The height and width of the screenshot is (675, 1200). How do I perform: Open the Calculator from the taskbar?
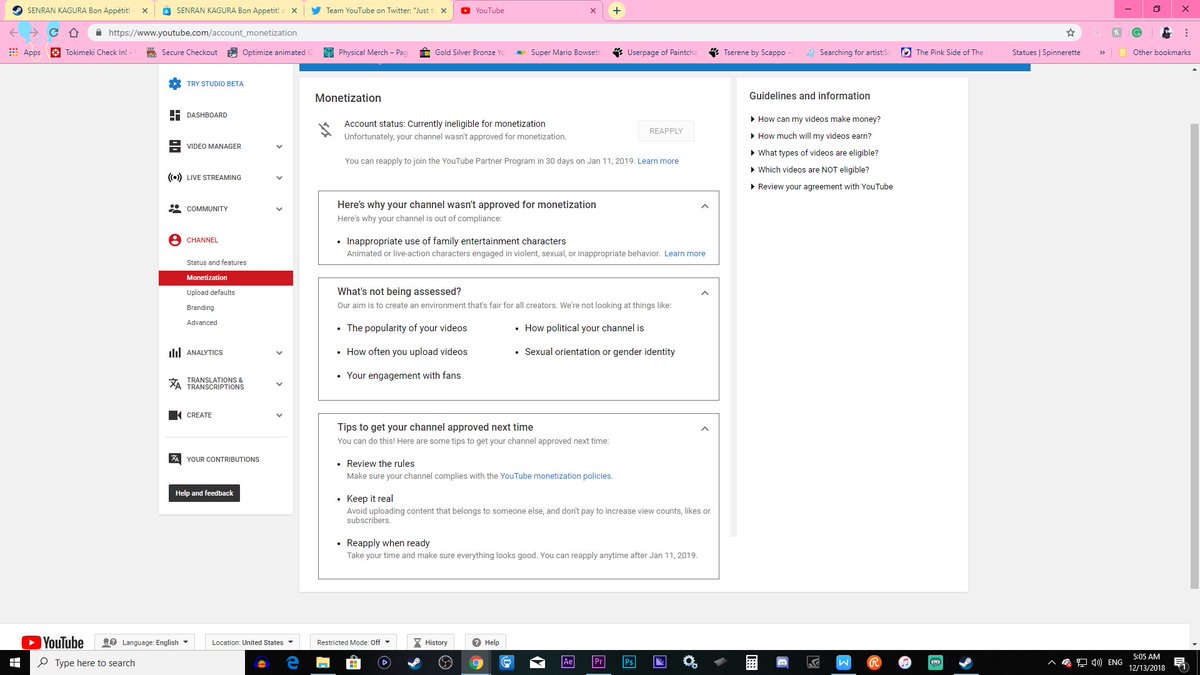pos(752,662)
